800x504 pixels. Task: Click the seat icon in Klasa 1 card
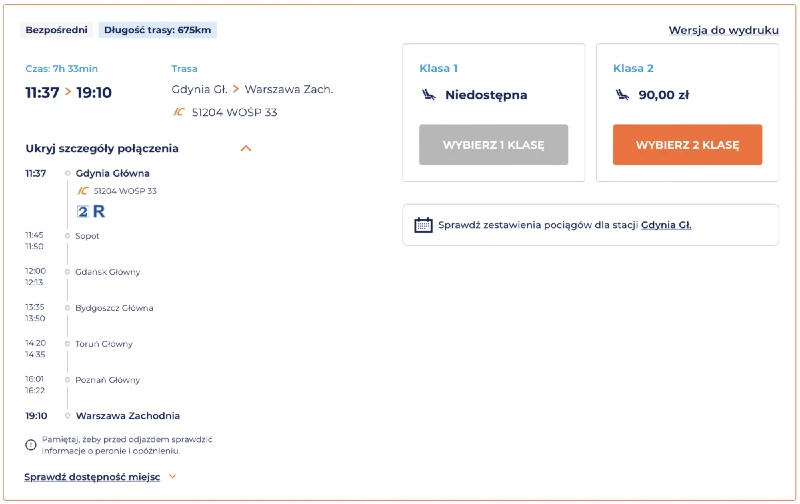[x=428, y=95]
